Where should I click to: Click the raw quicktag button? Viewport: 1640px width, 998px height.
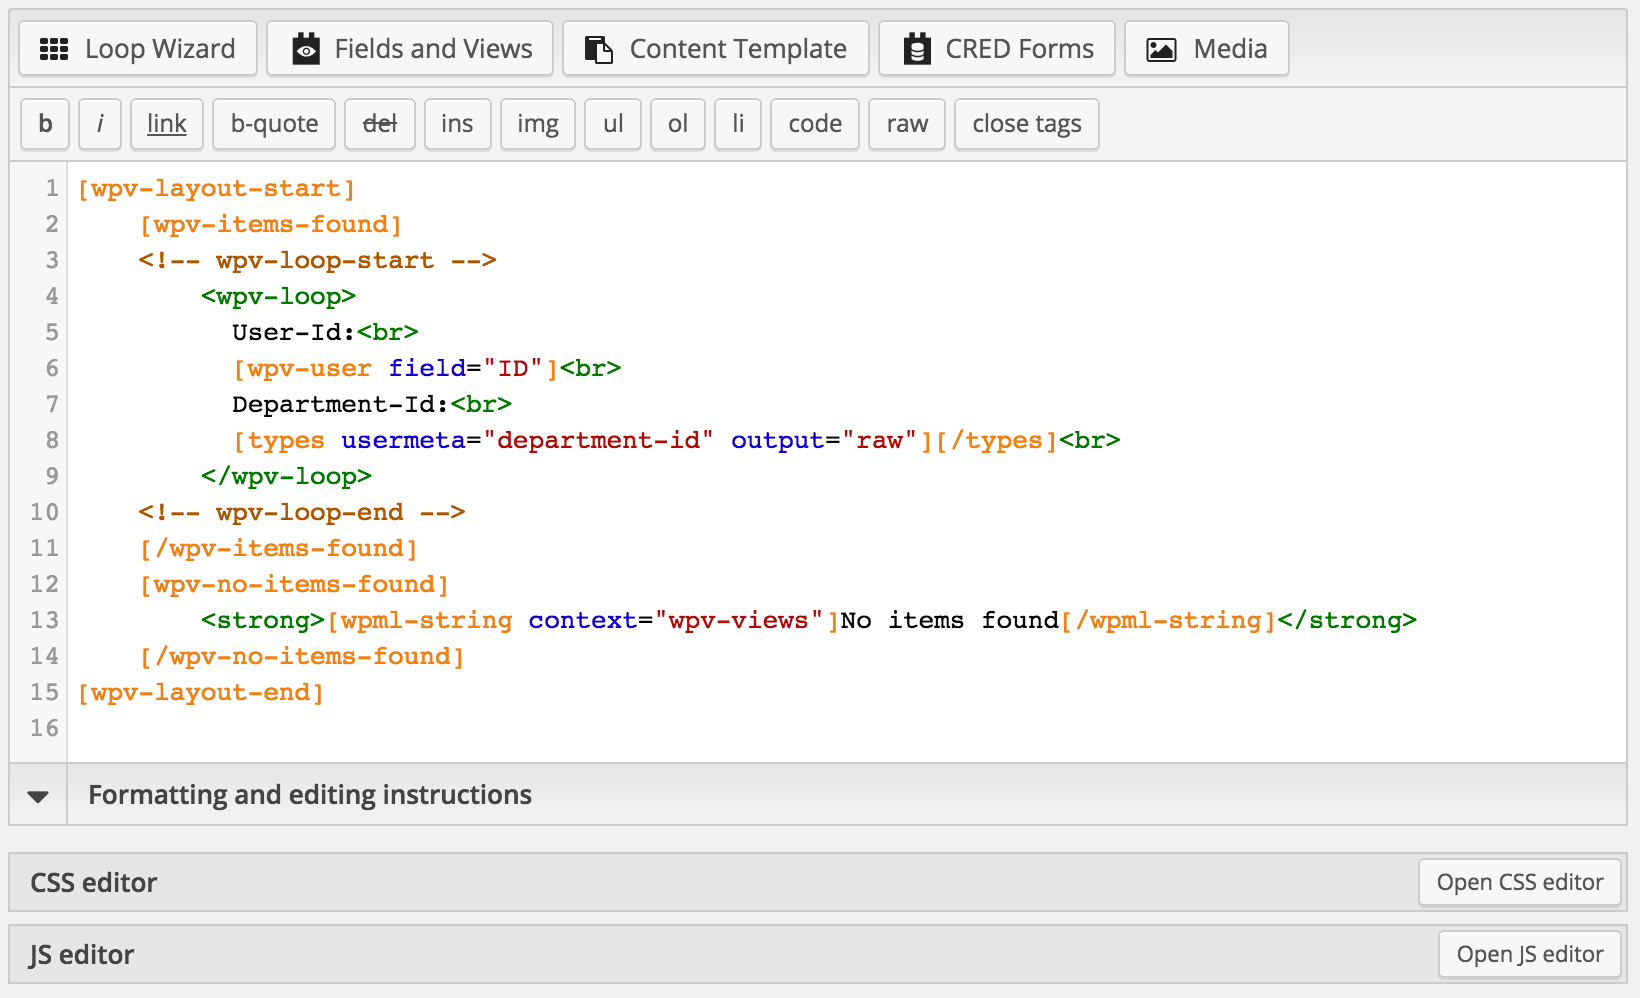pyautogui.click(x=907, y=124)
